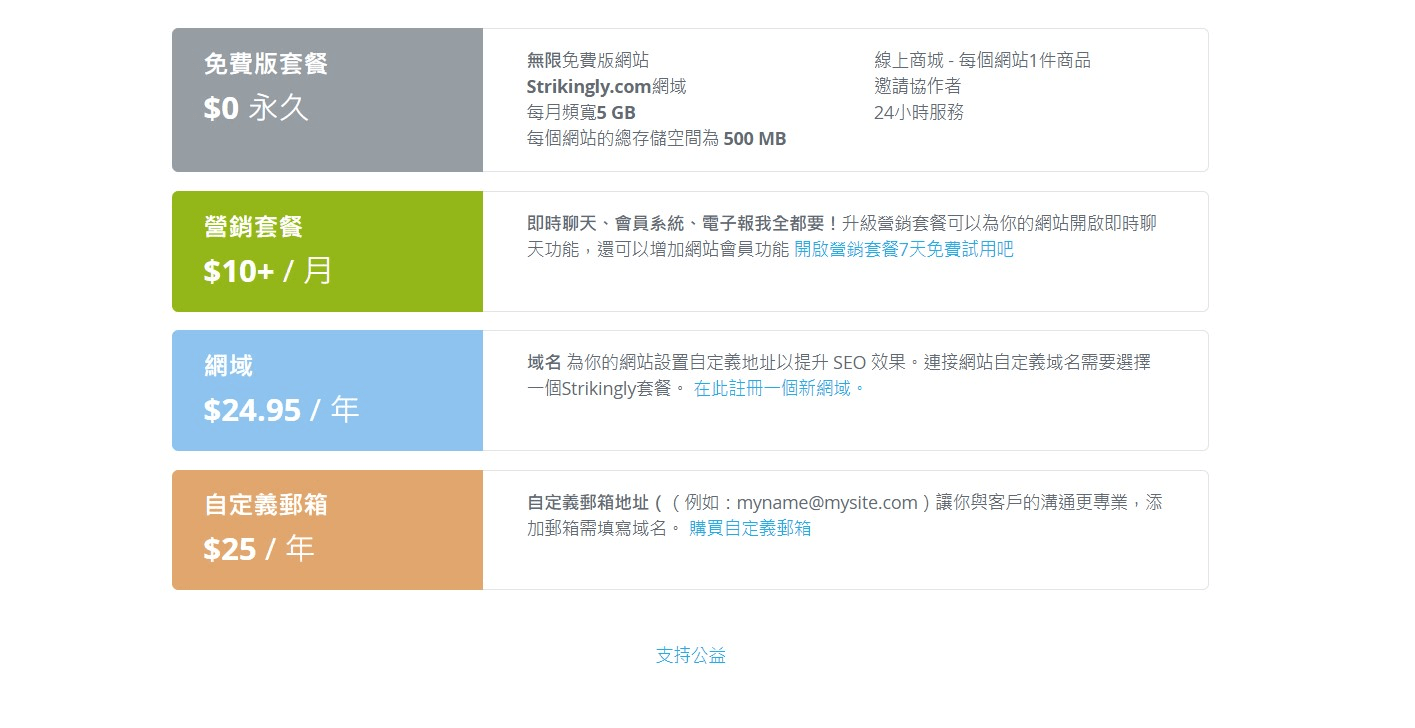Select the $10+ / 月 price text
The image size is (1415, 728).
click(268, 271)
